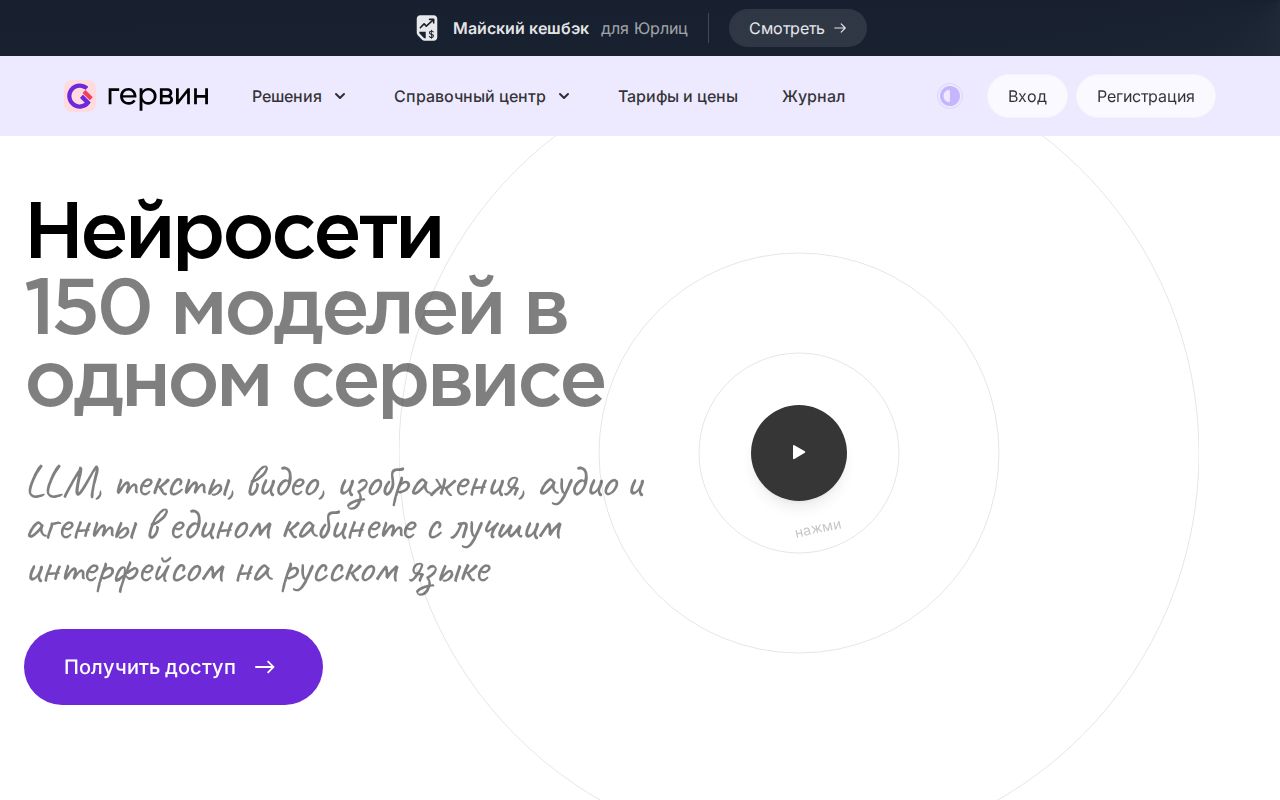1280x800 pixels.
Task: Click the 'для Юрлиц' text in banner
Action: 644,28
